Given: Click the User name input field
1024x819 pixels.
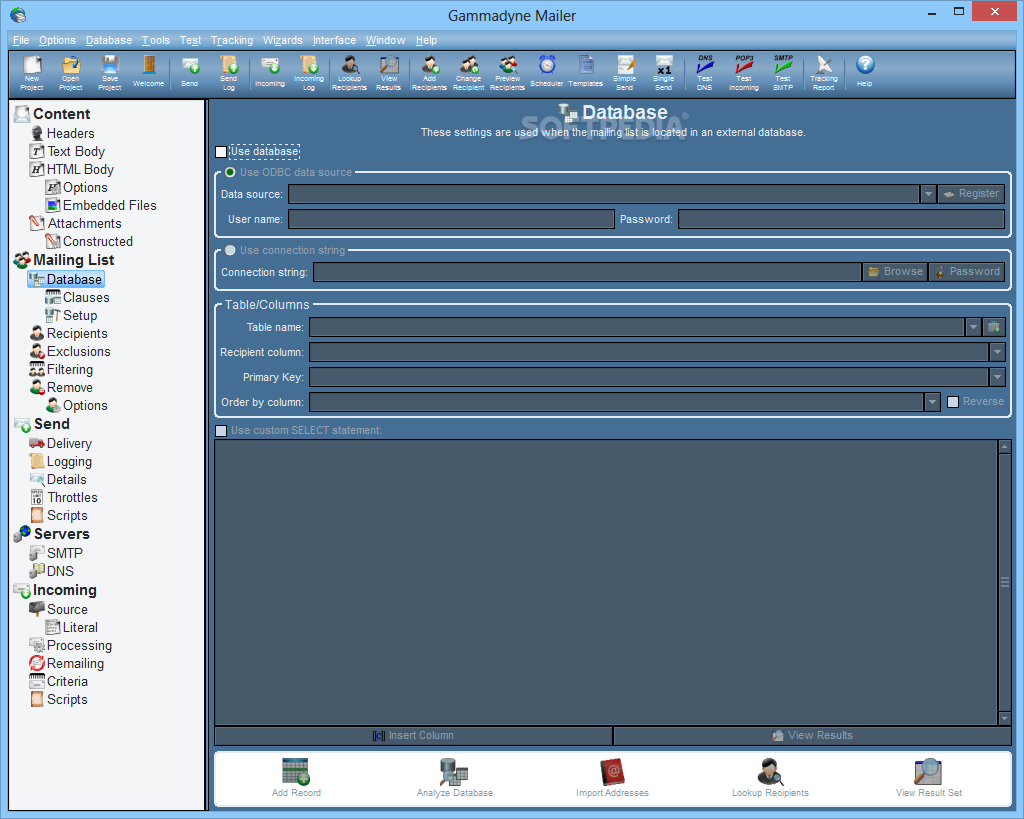Looking at the screenshot, I should [x=451, y=219].
